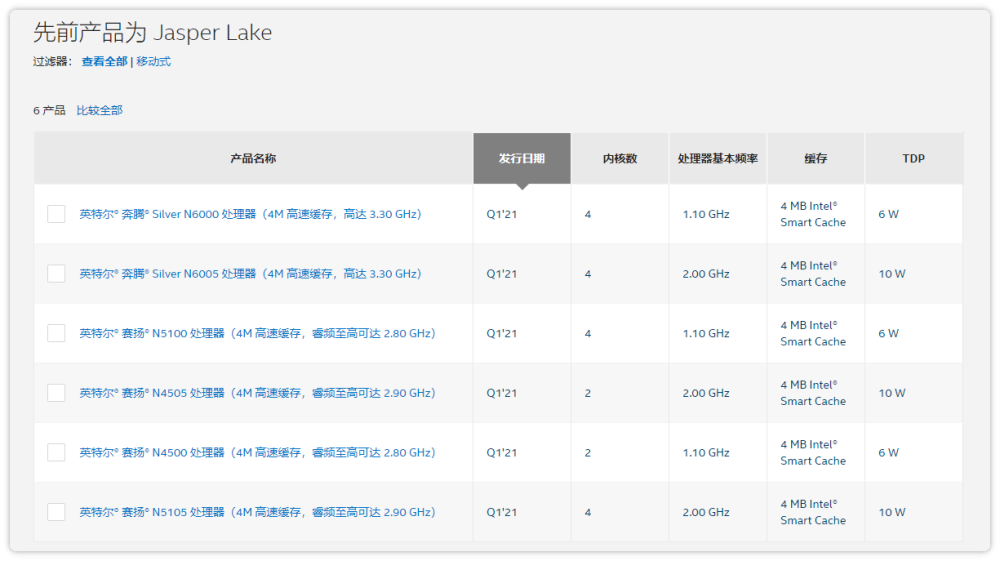Tick the N4505 processor checkbox
1000x561 pixels.
click(x=56, y=393)
